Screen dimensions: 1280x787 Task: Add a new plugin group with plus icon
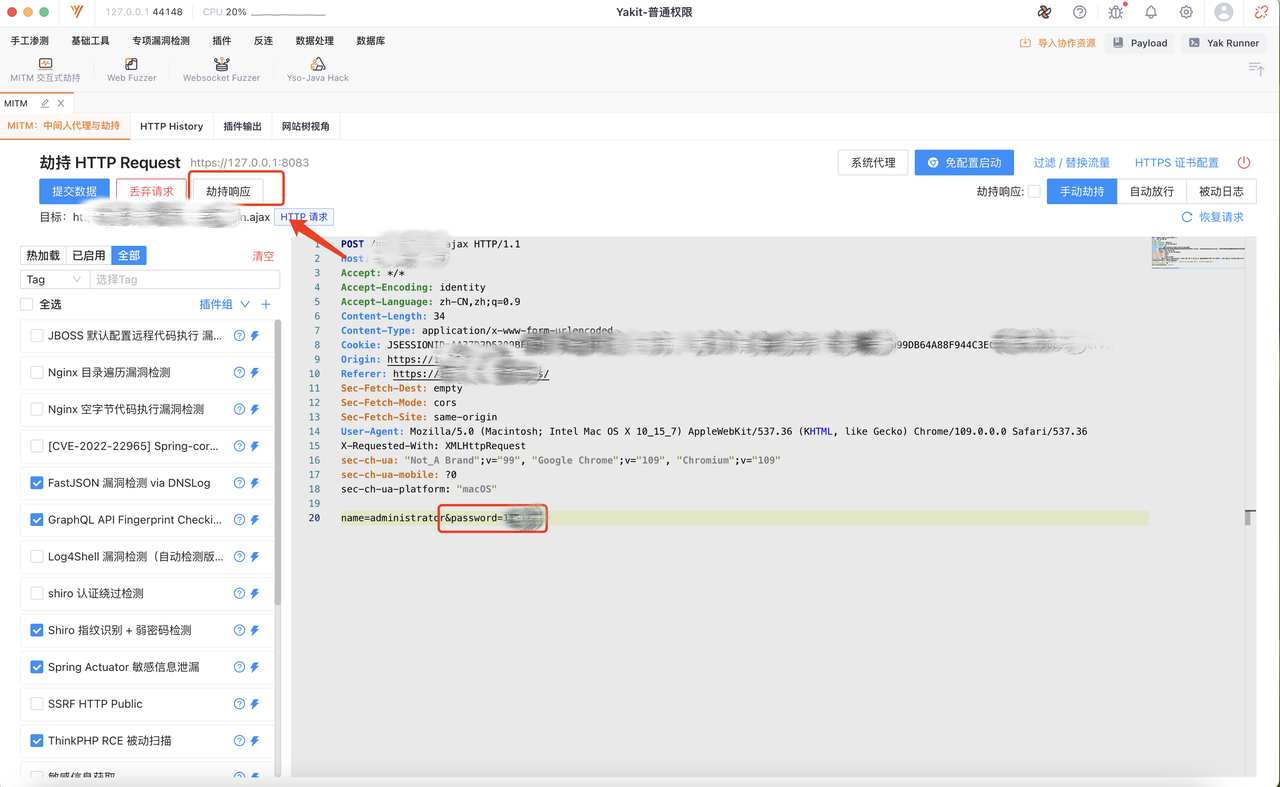click(x=266, y=304)
